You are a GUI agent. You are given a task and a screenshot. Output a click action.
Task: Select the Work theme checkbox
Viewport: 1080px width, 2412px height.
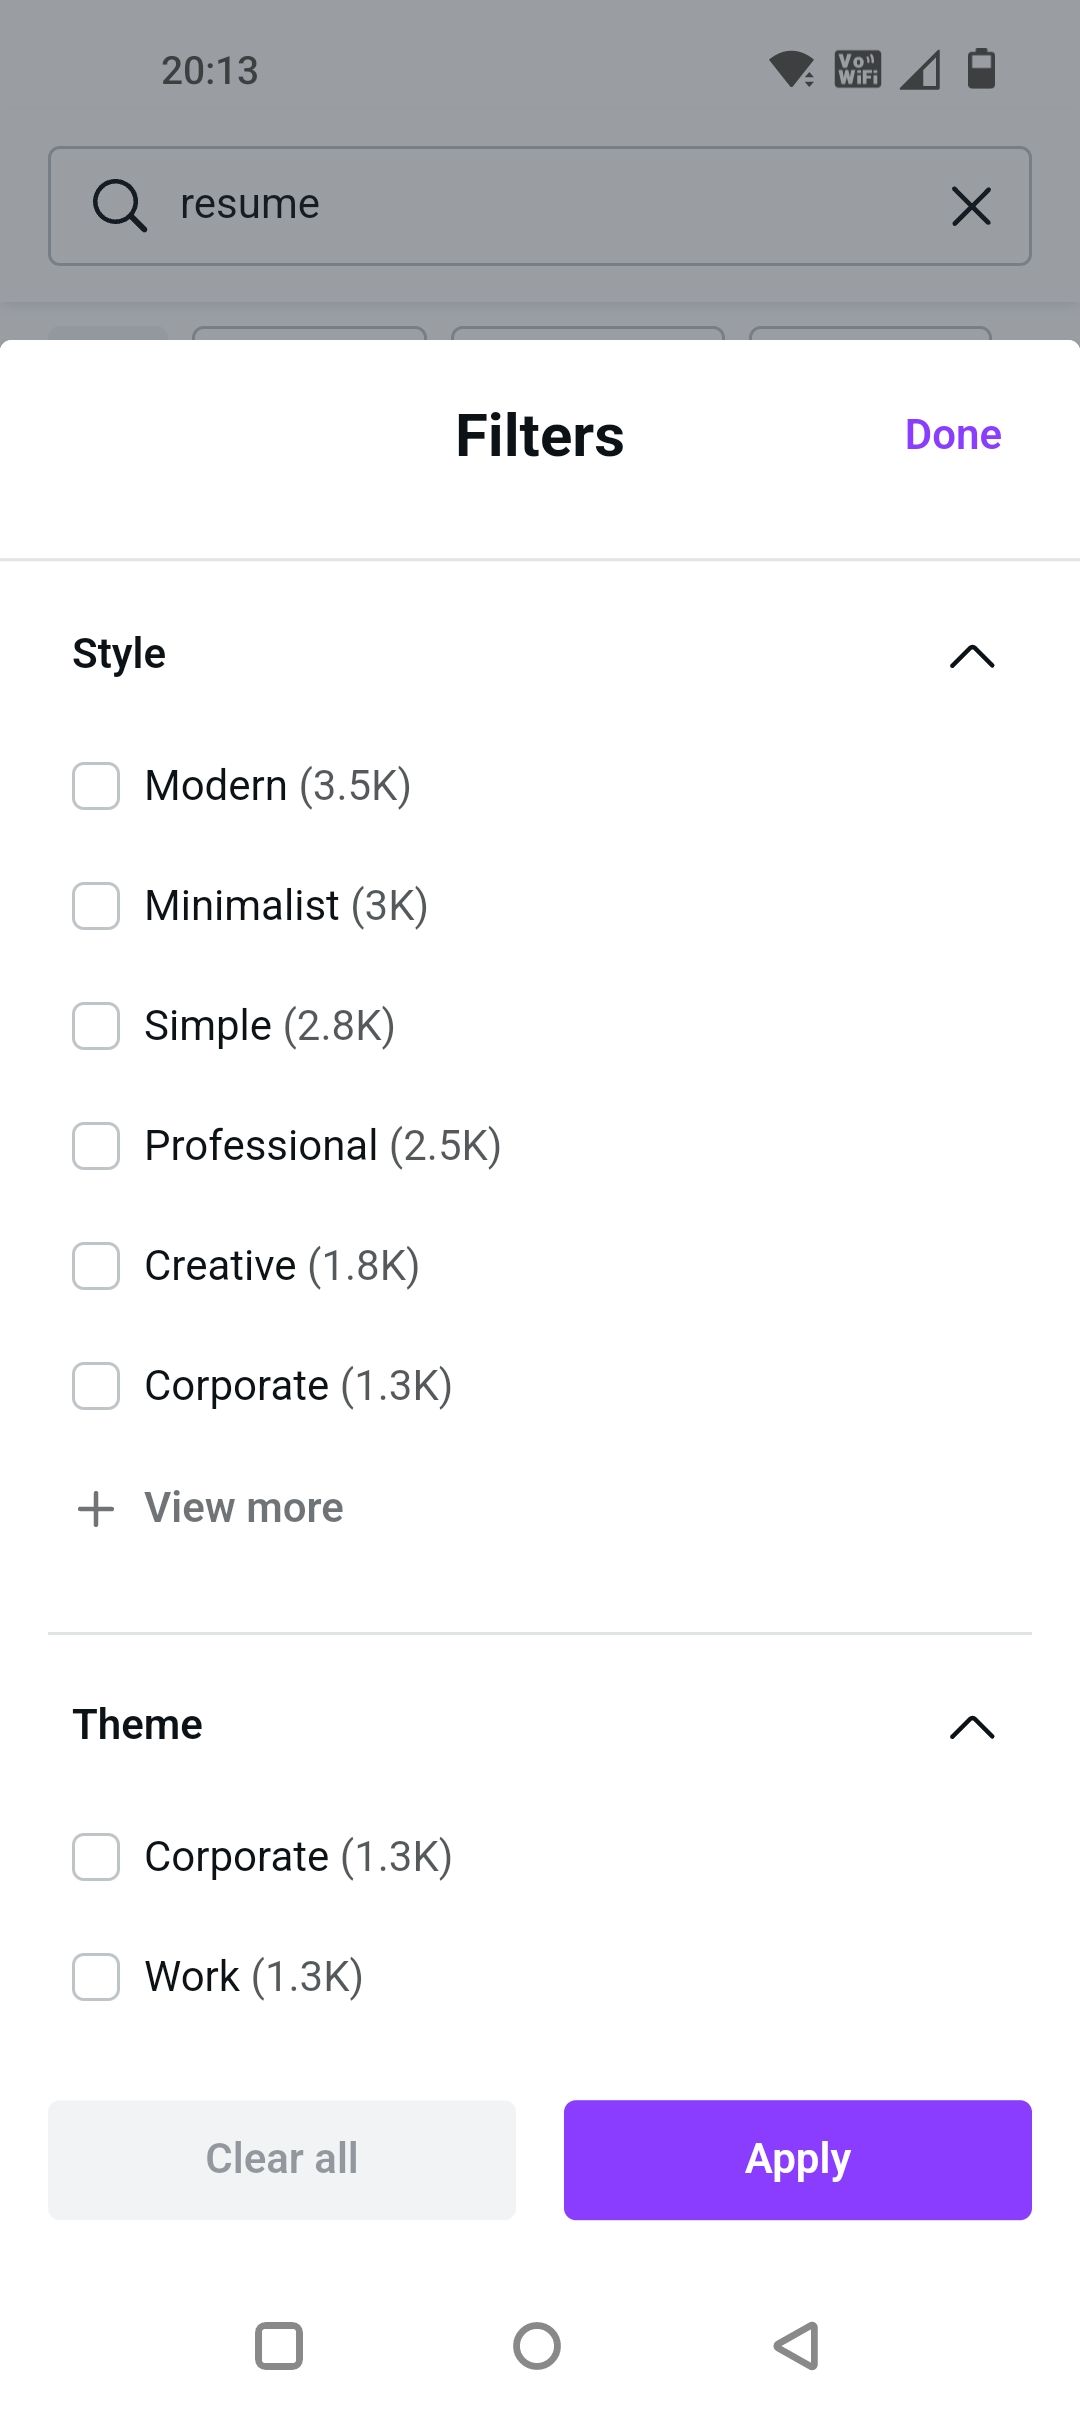[96, 1977]
